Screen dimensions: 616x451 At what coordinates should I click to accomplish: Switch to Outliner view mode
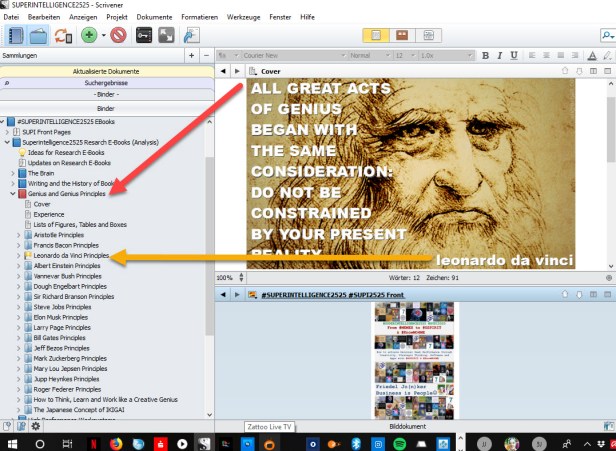click(x=427, y=35)
